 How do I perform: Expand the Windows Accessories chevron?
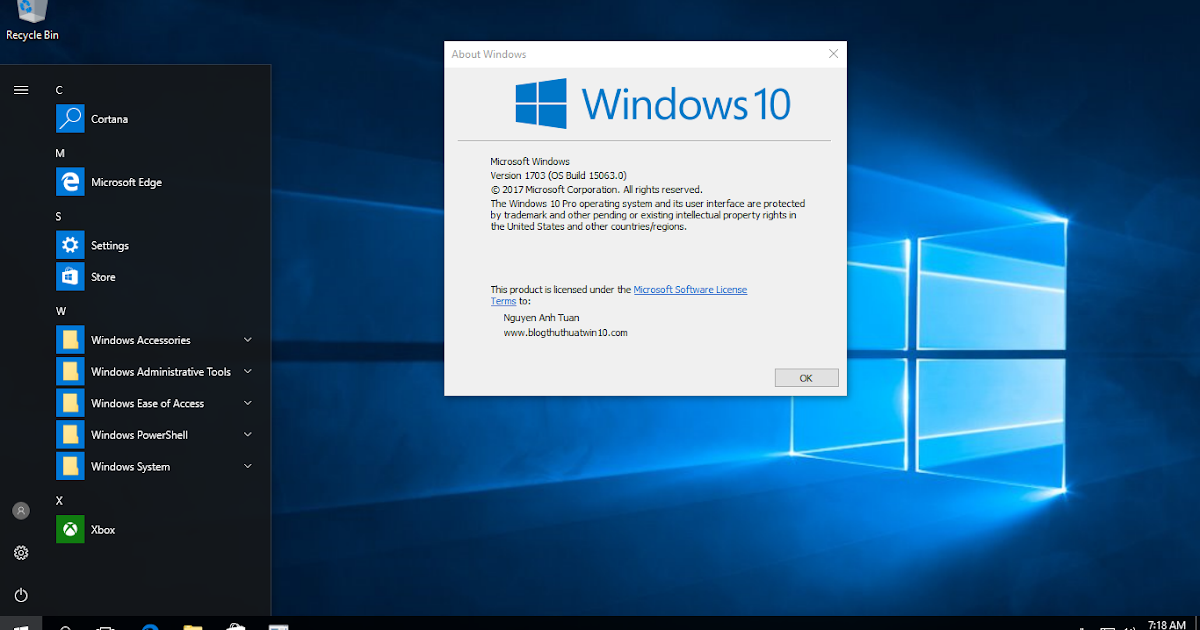pos(248,340)
